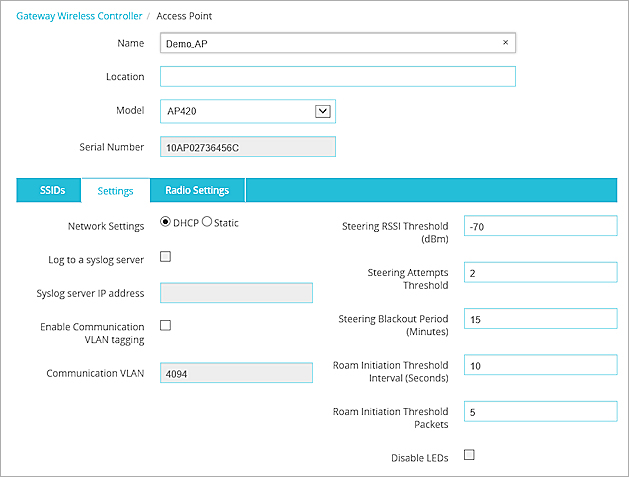Click the Syslog server IP address field

coord(236,293)
